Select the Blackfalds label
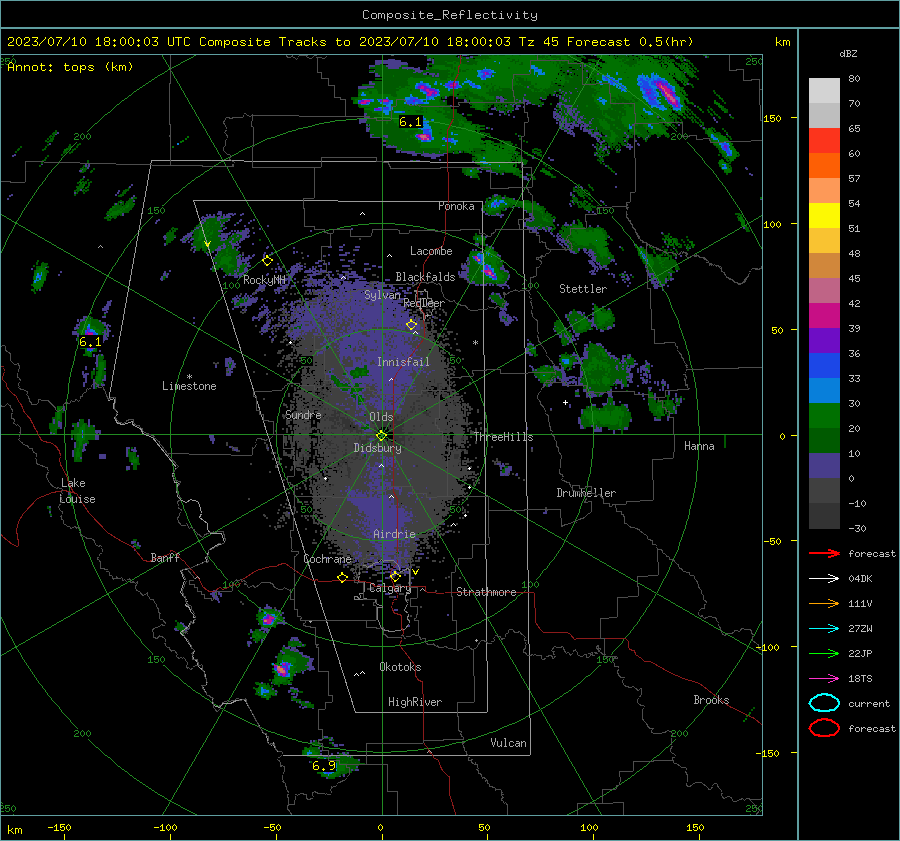This screenshot has height=841, width=900. coord(425,277)
